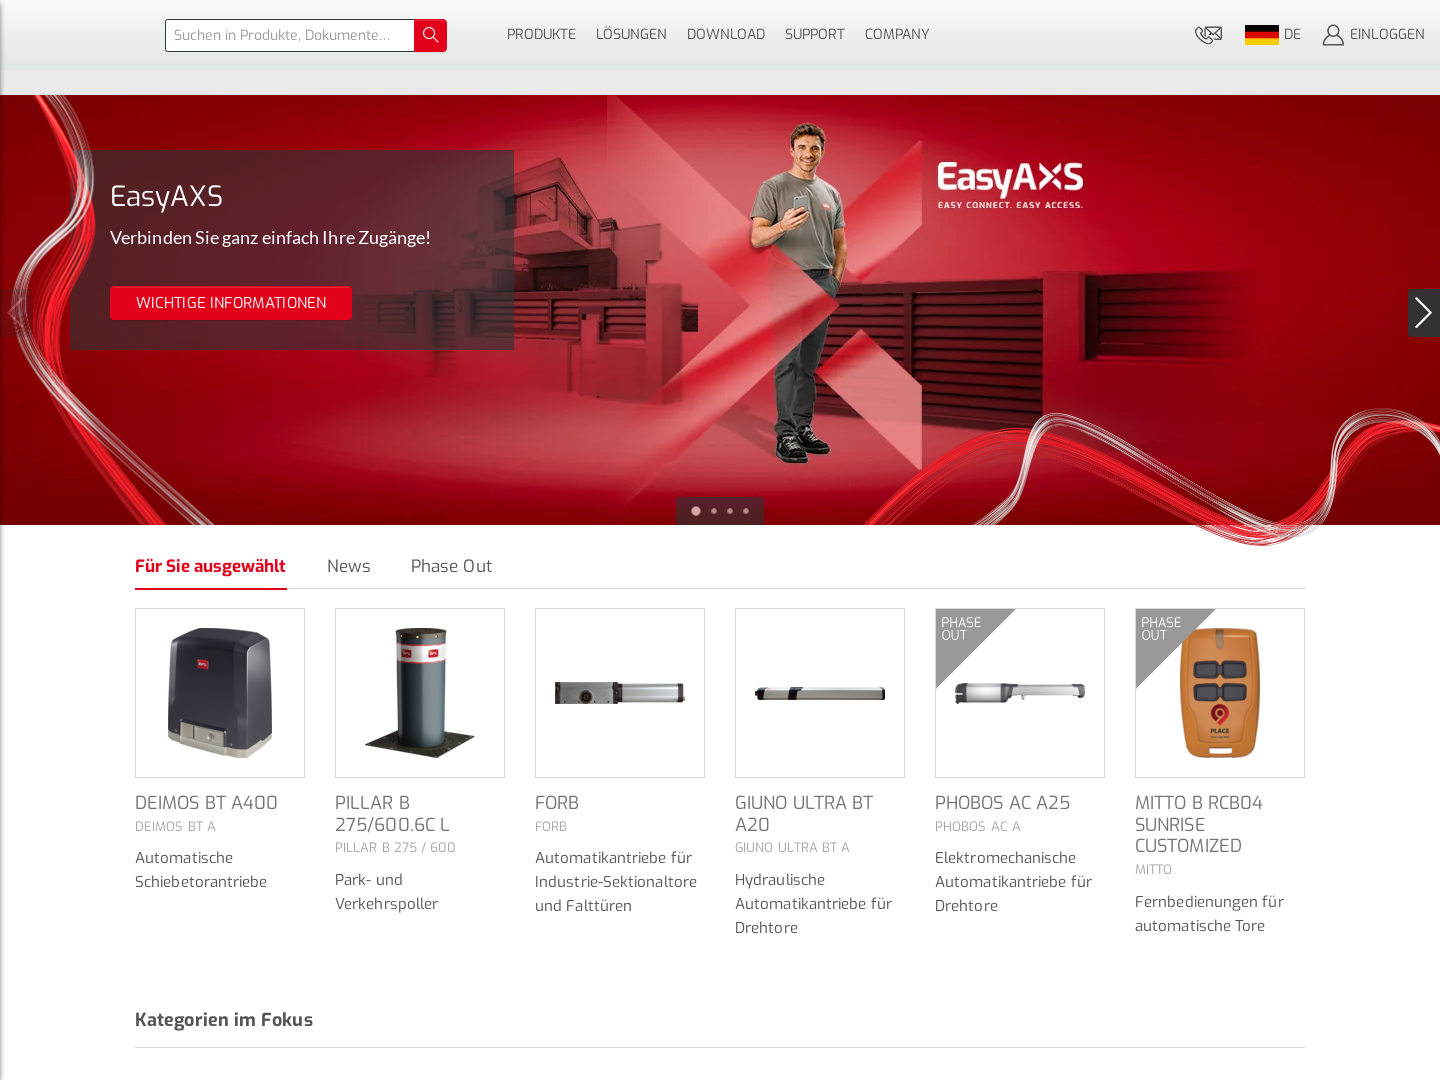Click the German flag language icon
This screenshot has height=1080, width=1440.
(1261, 35)
